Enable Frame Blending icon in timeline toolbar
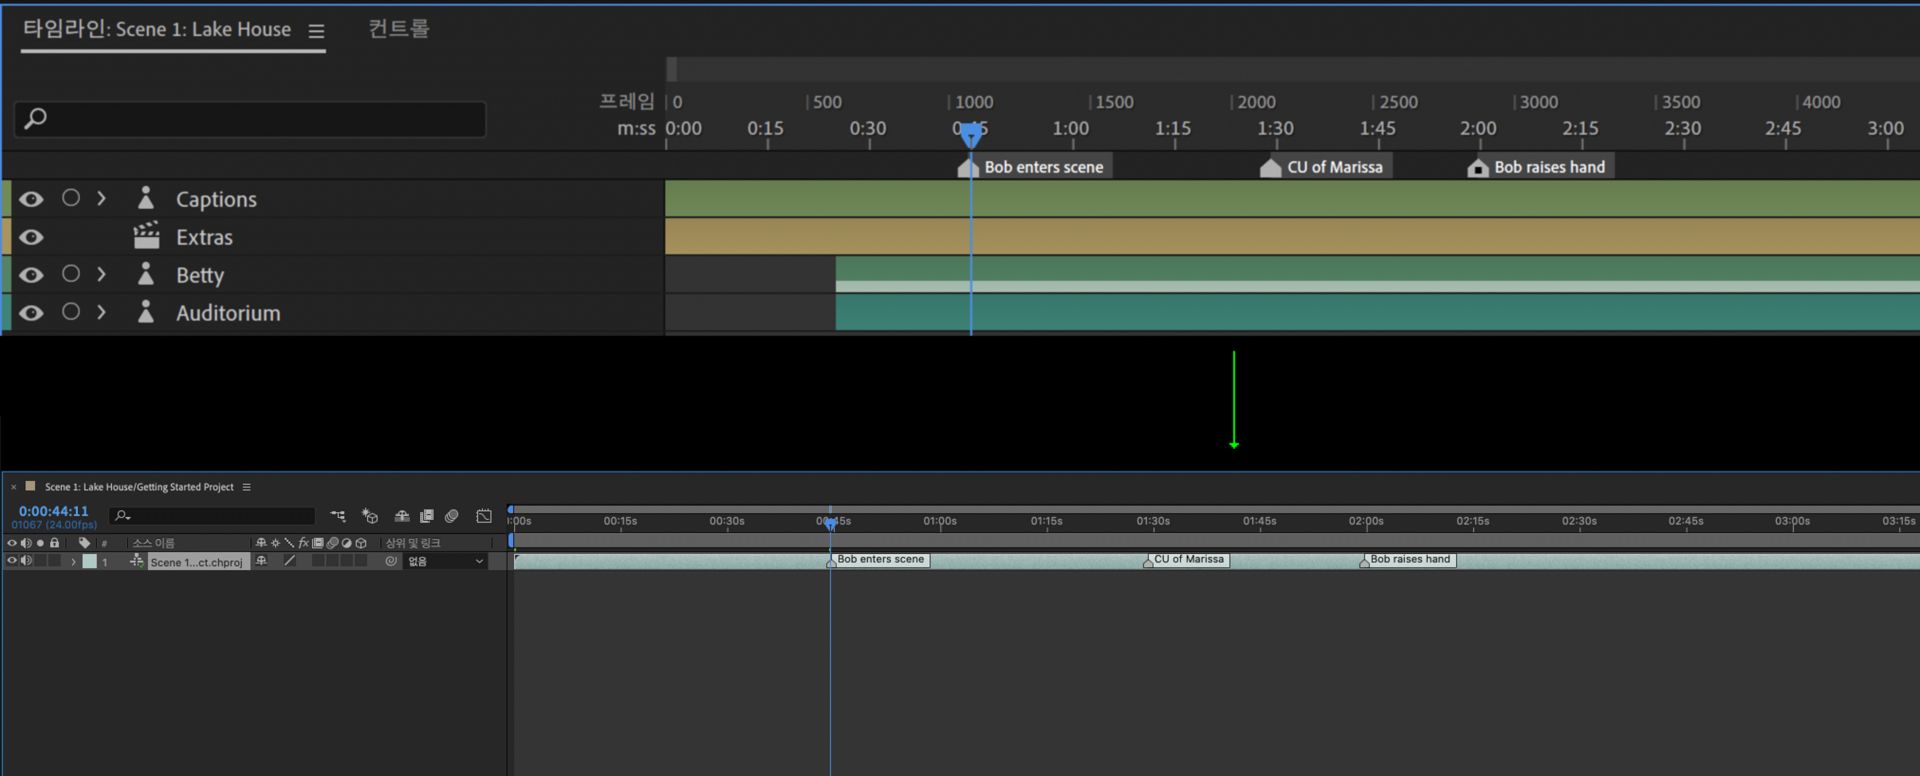Viewport: 1920px width, 776px height. [427, 516]
